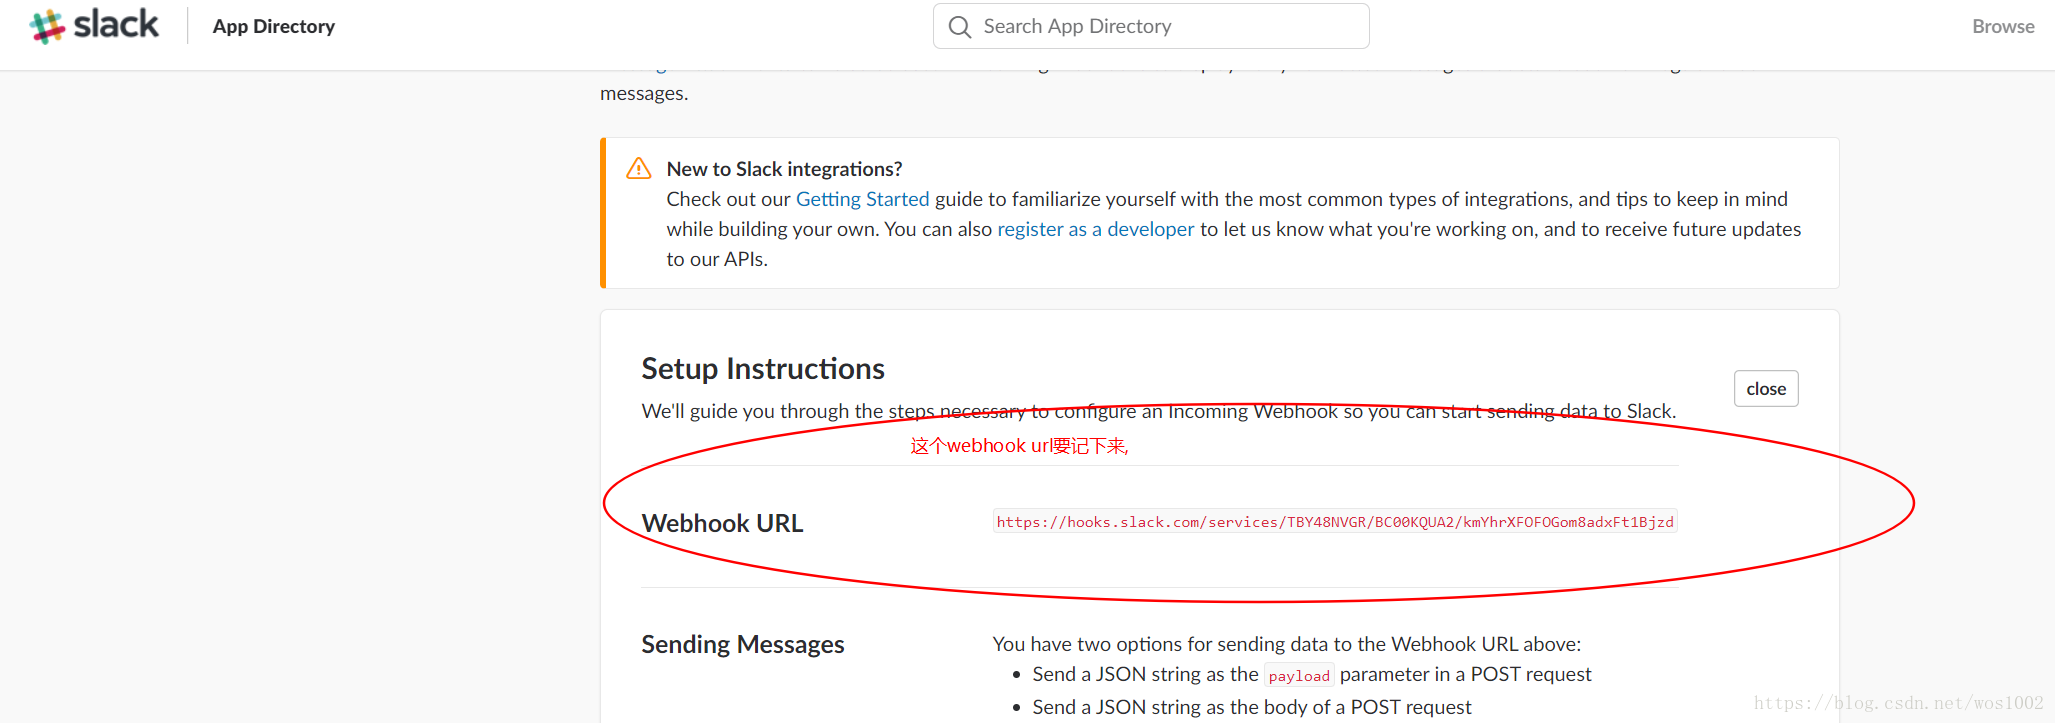
Task: Click the search magnifier icon
Action: [960, 27]
